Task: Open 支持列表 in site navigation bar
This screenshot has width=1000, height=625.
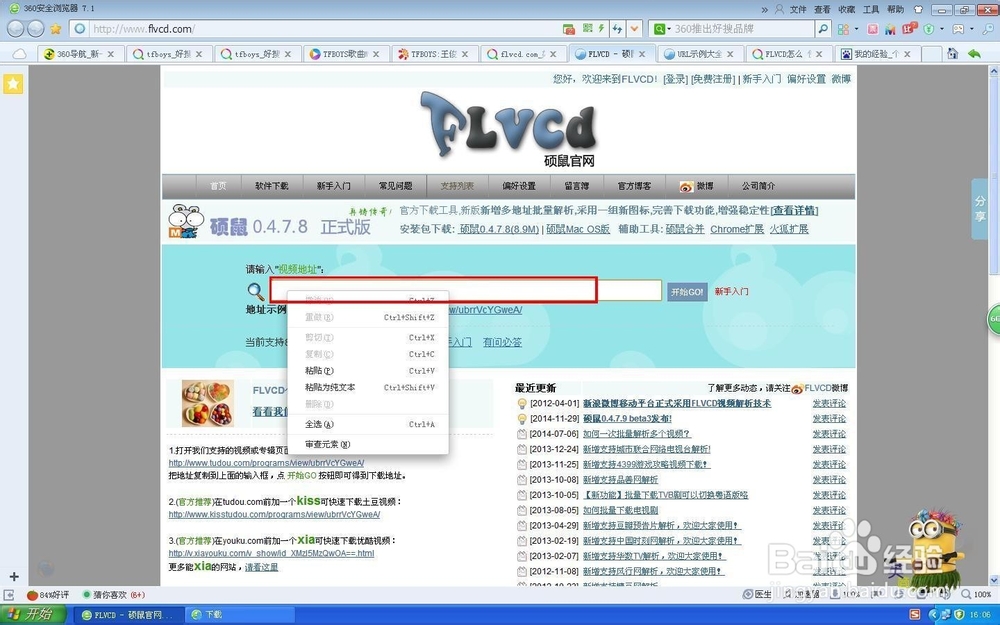Action: click(x=457, y=186)
